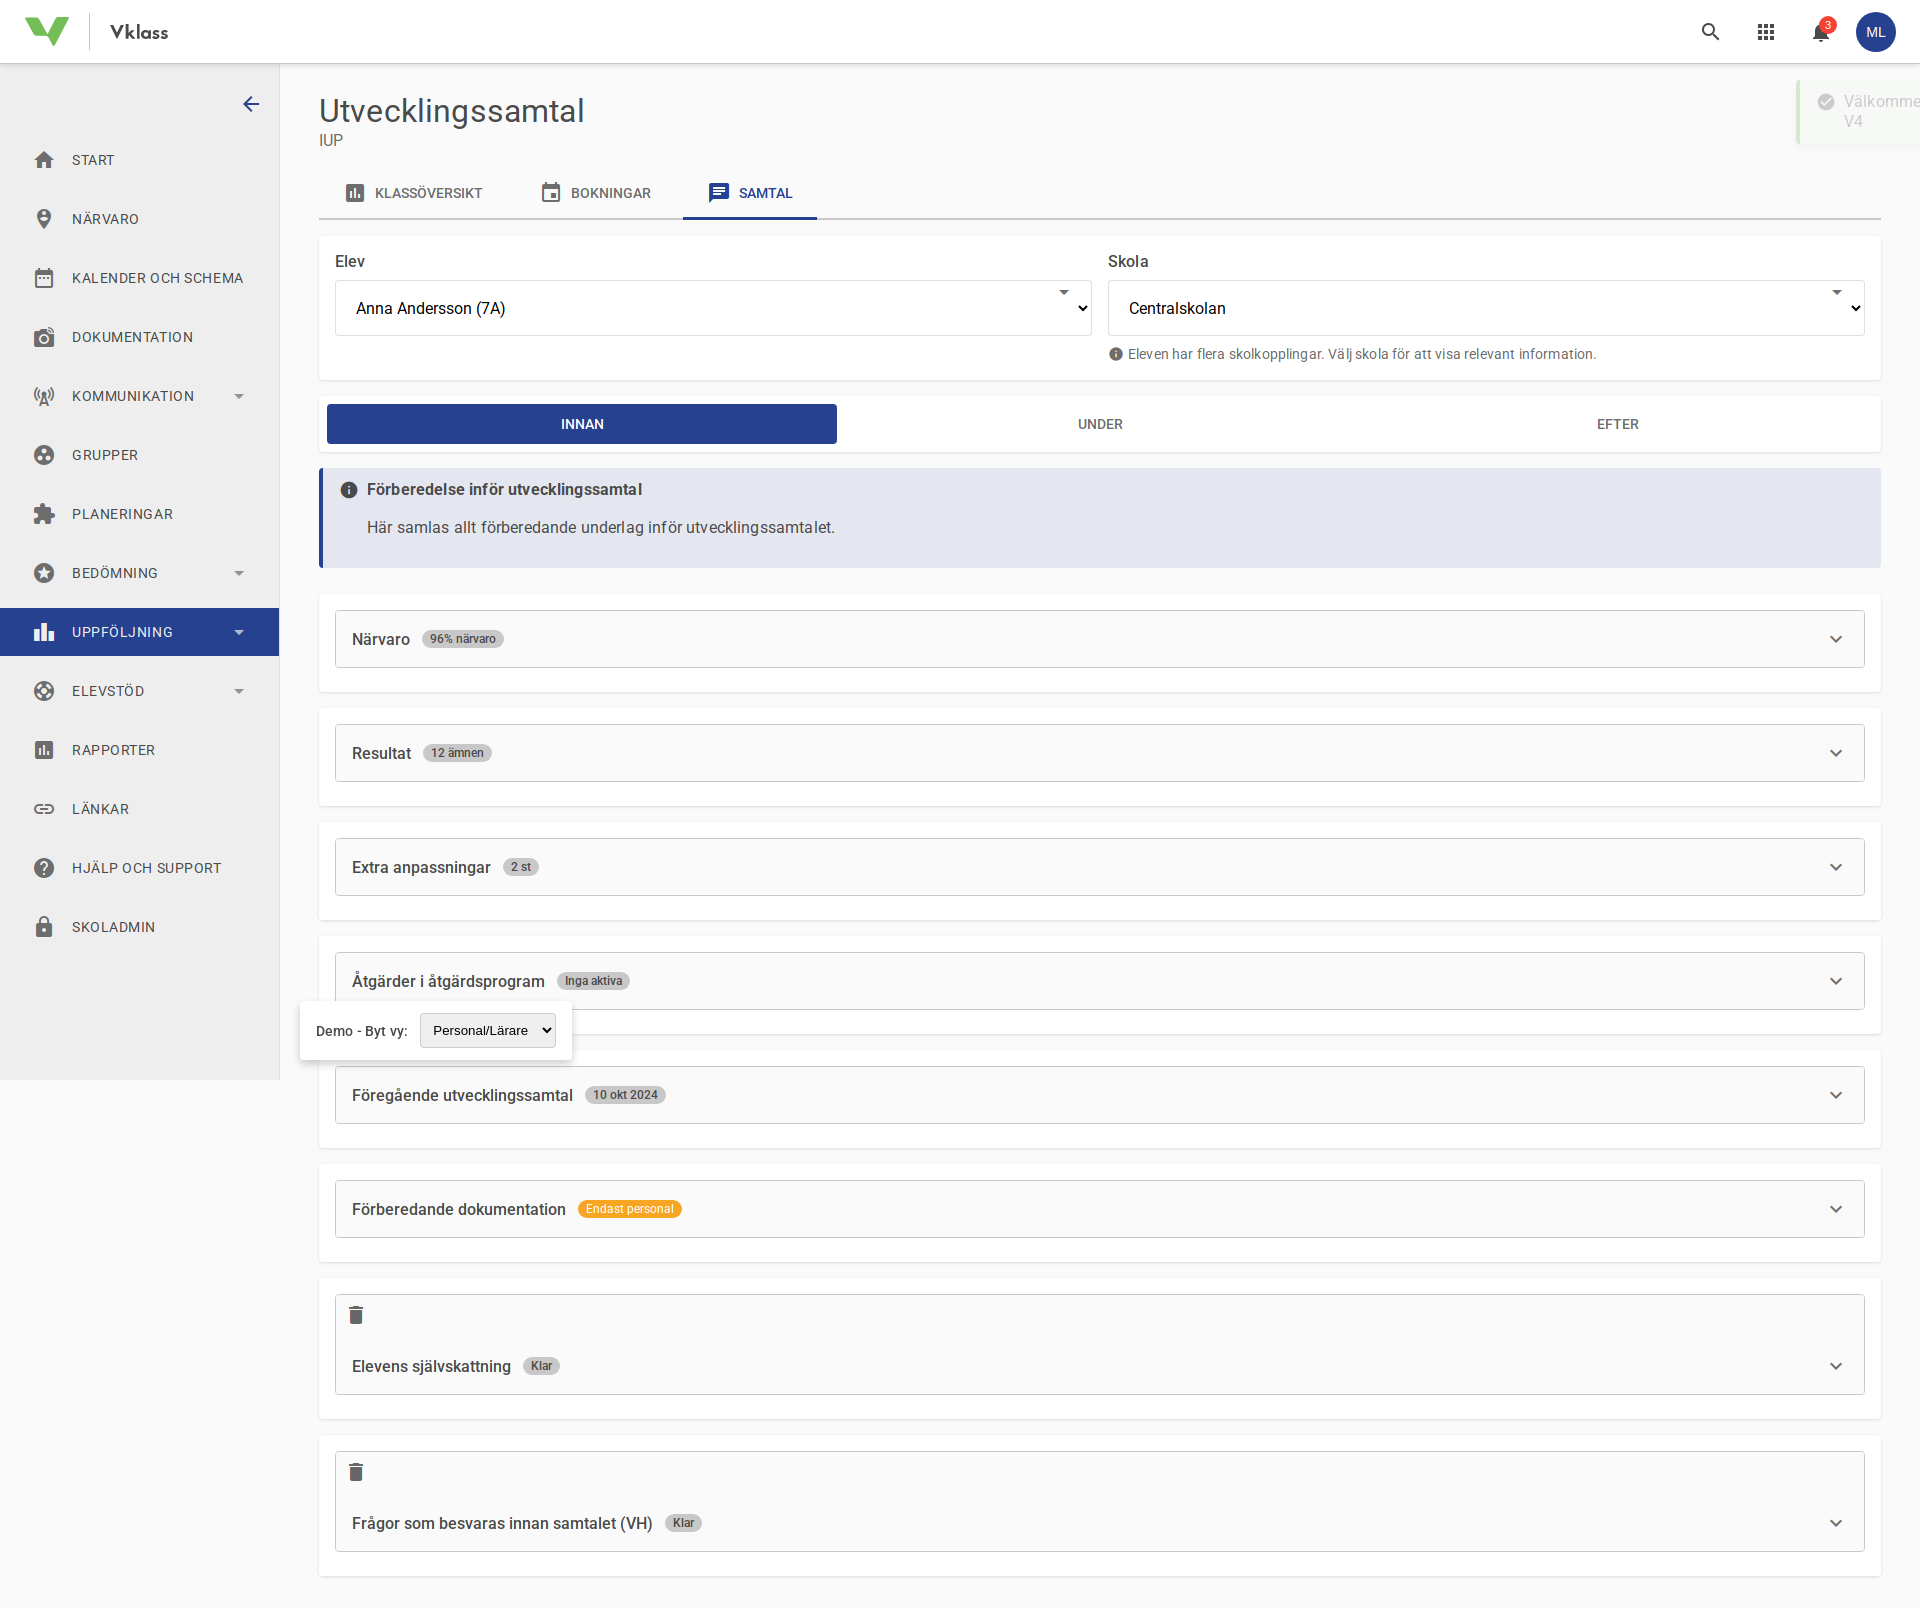Go to Rapporter in sidebar
Screen dimensions: 1920x1608
click(x=113, y=750)
